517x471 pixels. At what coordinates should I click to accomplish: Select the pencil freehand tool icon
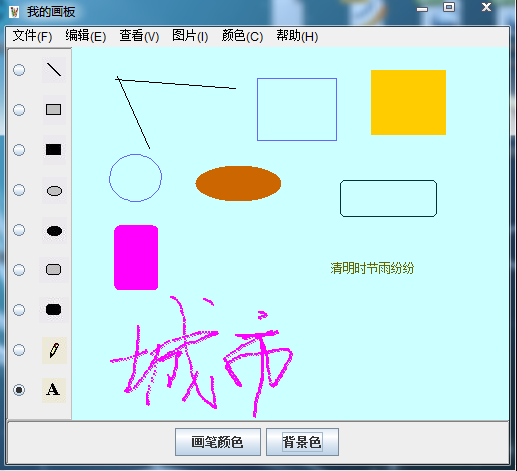tap(54, 350)
